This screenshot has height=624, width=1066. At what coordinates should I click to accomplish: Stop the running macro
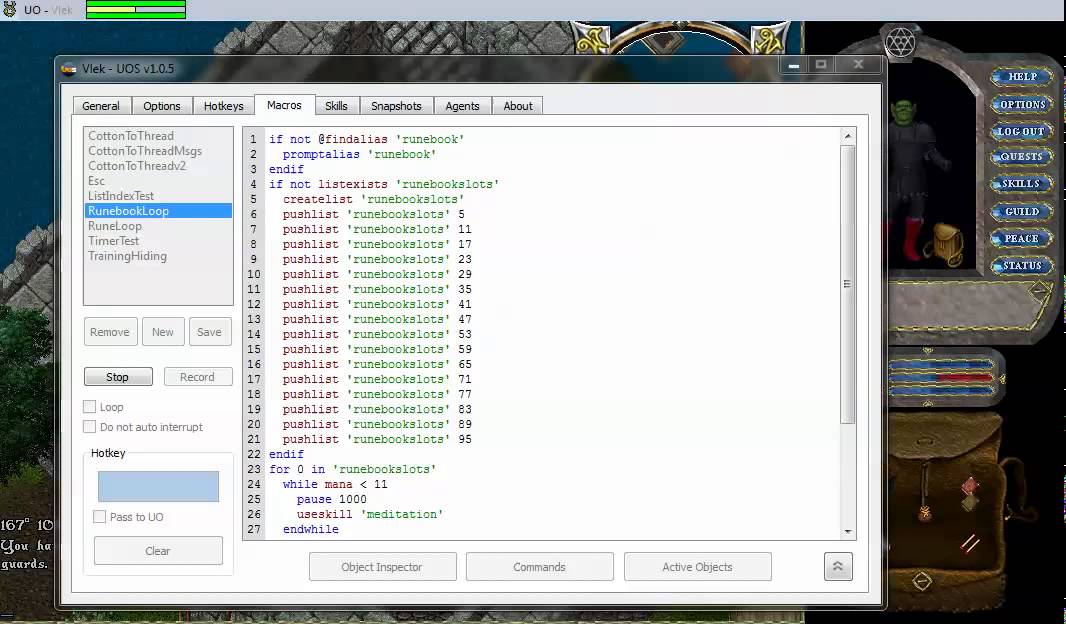coord(118,377)
